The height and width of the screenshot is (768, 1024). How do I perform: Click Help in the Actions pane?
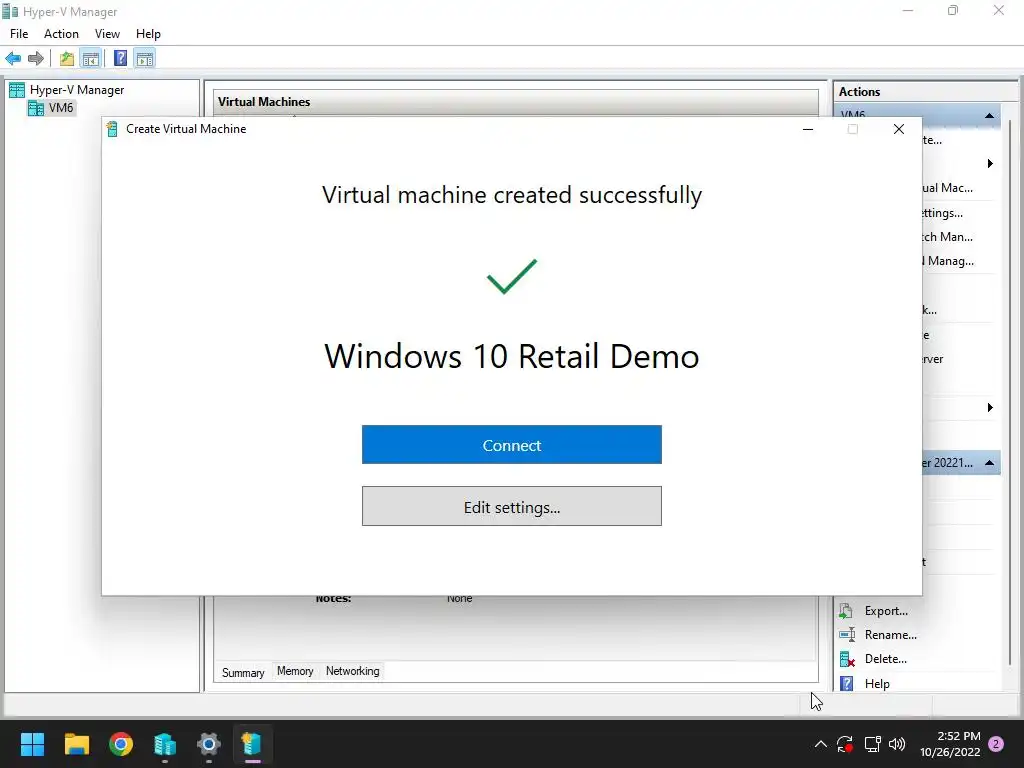click(x=877, y=684)
